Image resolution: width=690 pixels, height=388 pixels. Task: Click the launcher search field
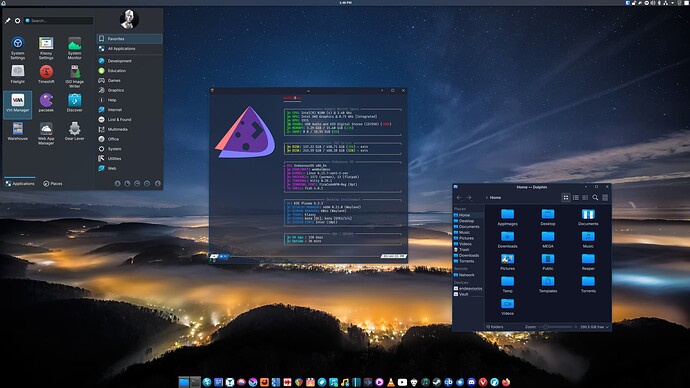point(59,21)
